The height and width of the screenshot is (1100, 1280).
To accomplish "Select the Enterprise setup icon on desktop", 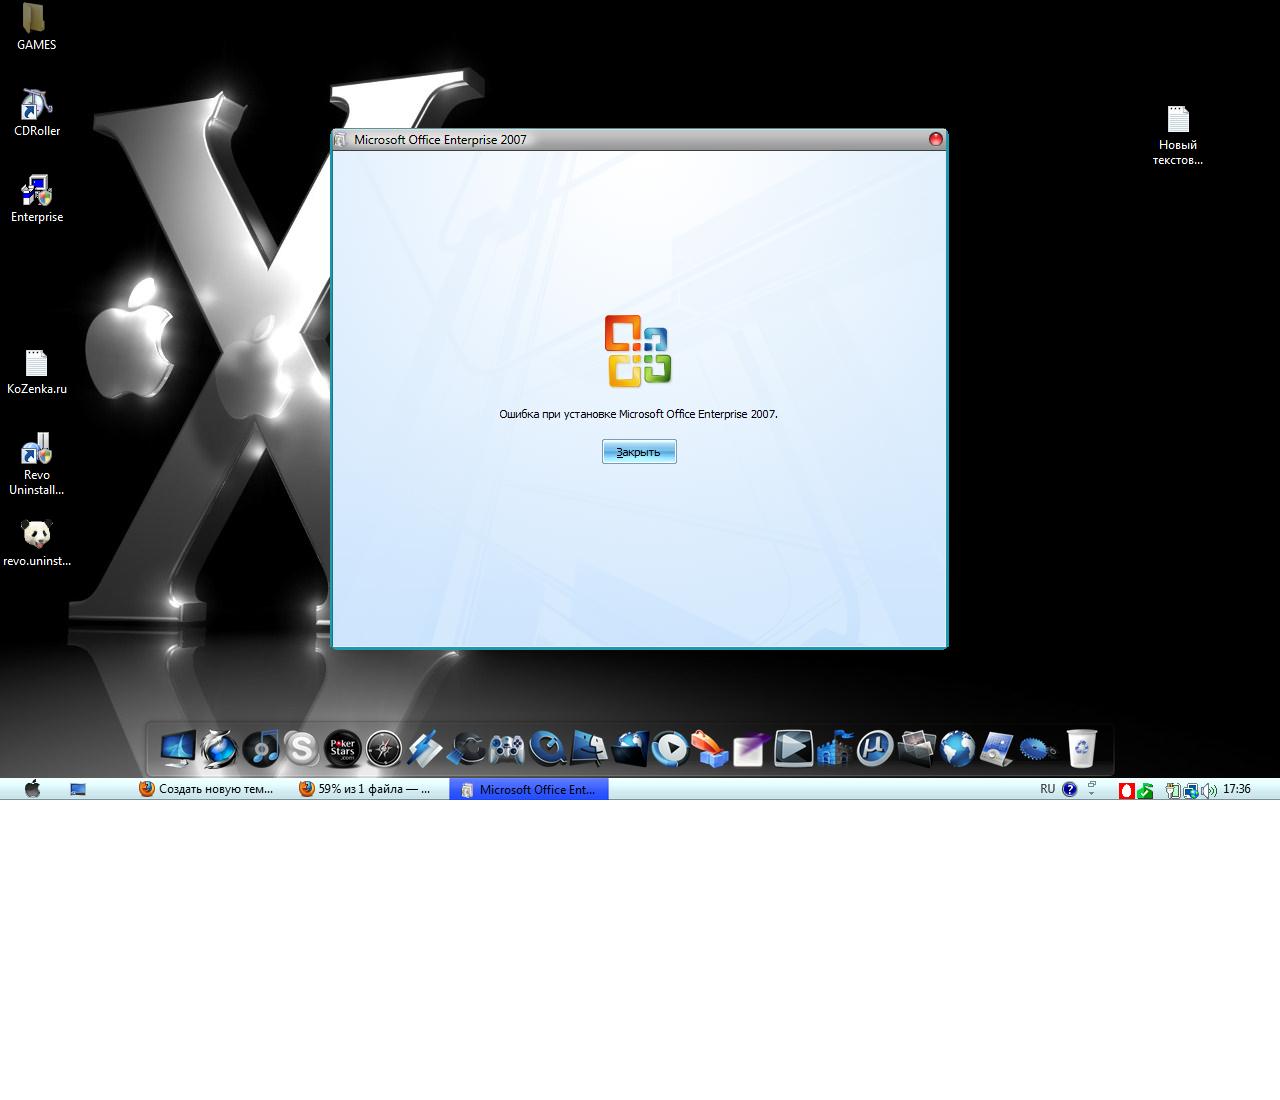I will click(x=37, y=199).
